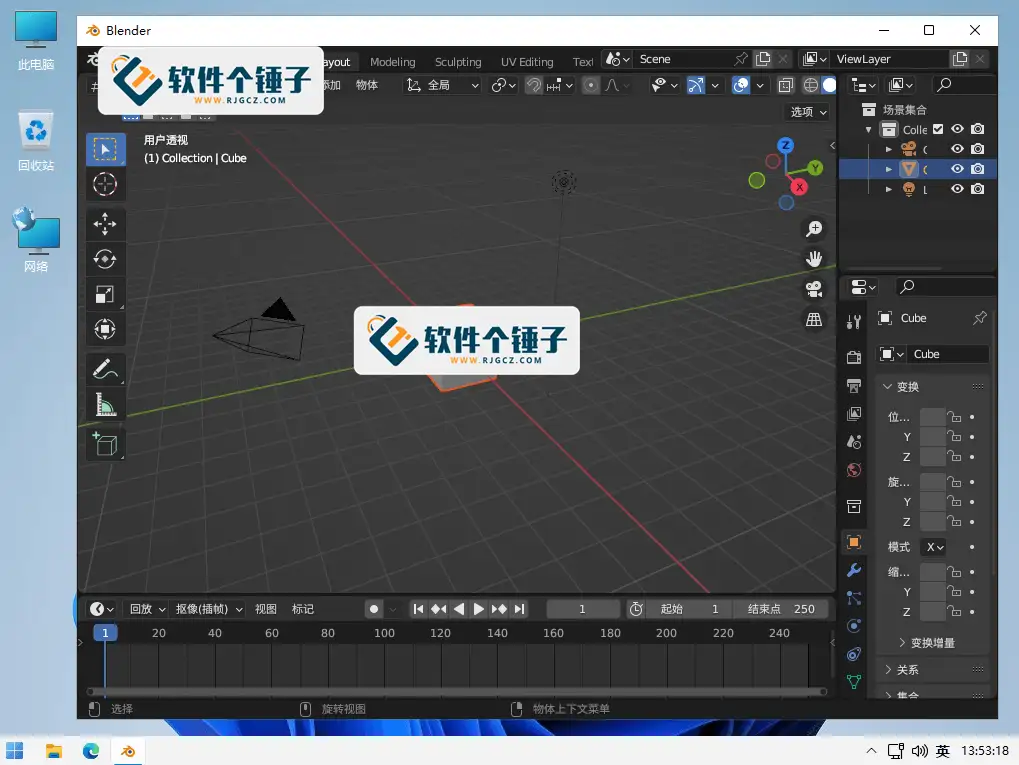The width and height of the screenshot is (1019, 765).
Task: Open File Explorer from taskbar
Action: pyautogui.click(x=53, y=751)
